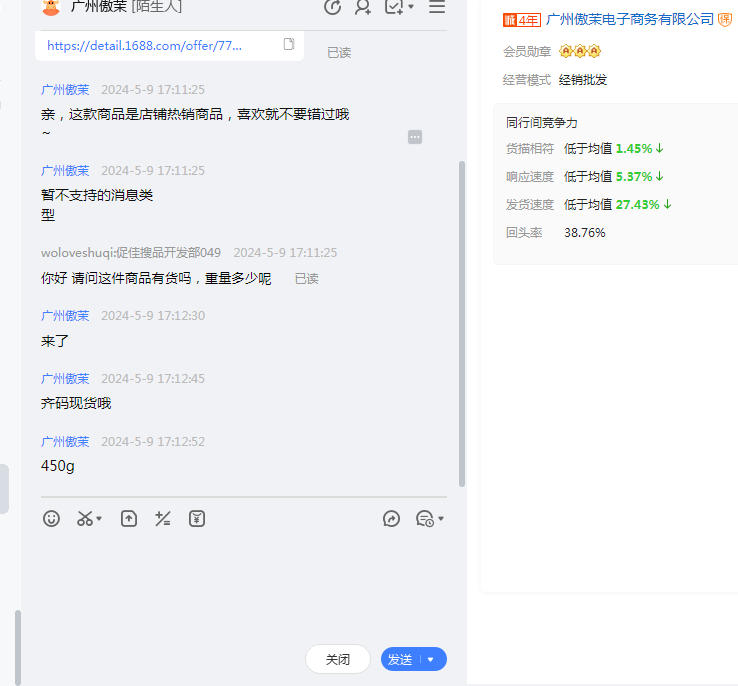Screen dimensions: 738x686
Task: Click the 发送 send button
Action: point(401,659)
